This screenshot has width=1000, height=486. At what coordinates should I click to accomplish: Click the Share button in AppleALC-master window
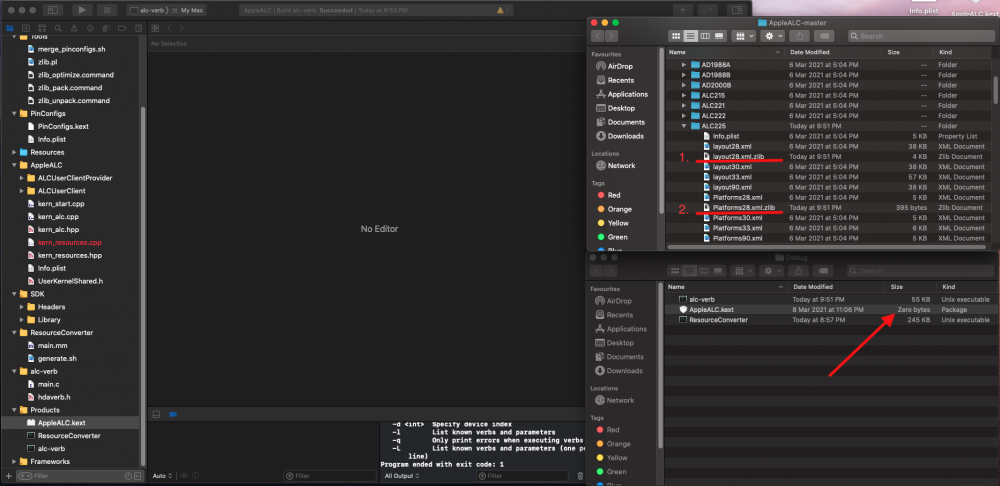tap(800, 36)
